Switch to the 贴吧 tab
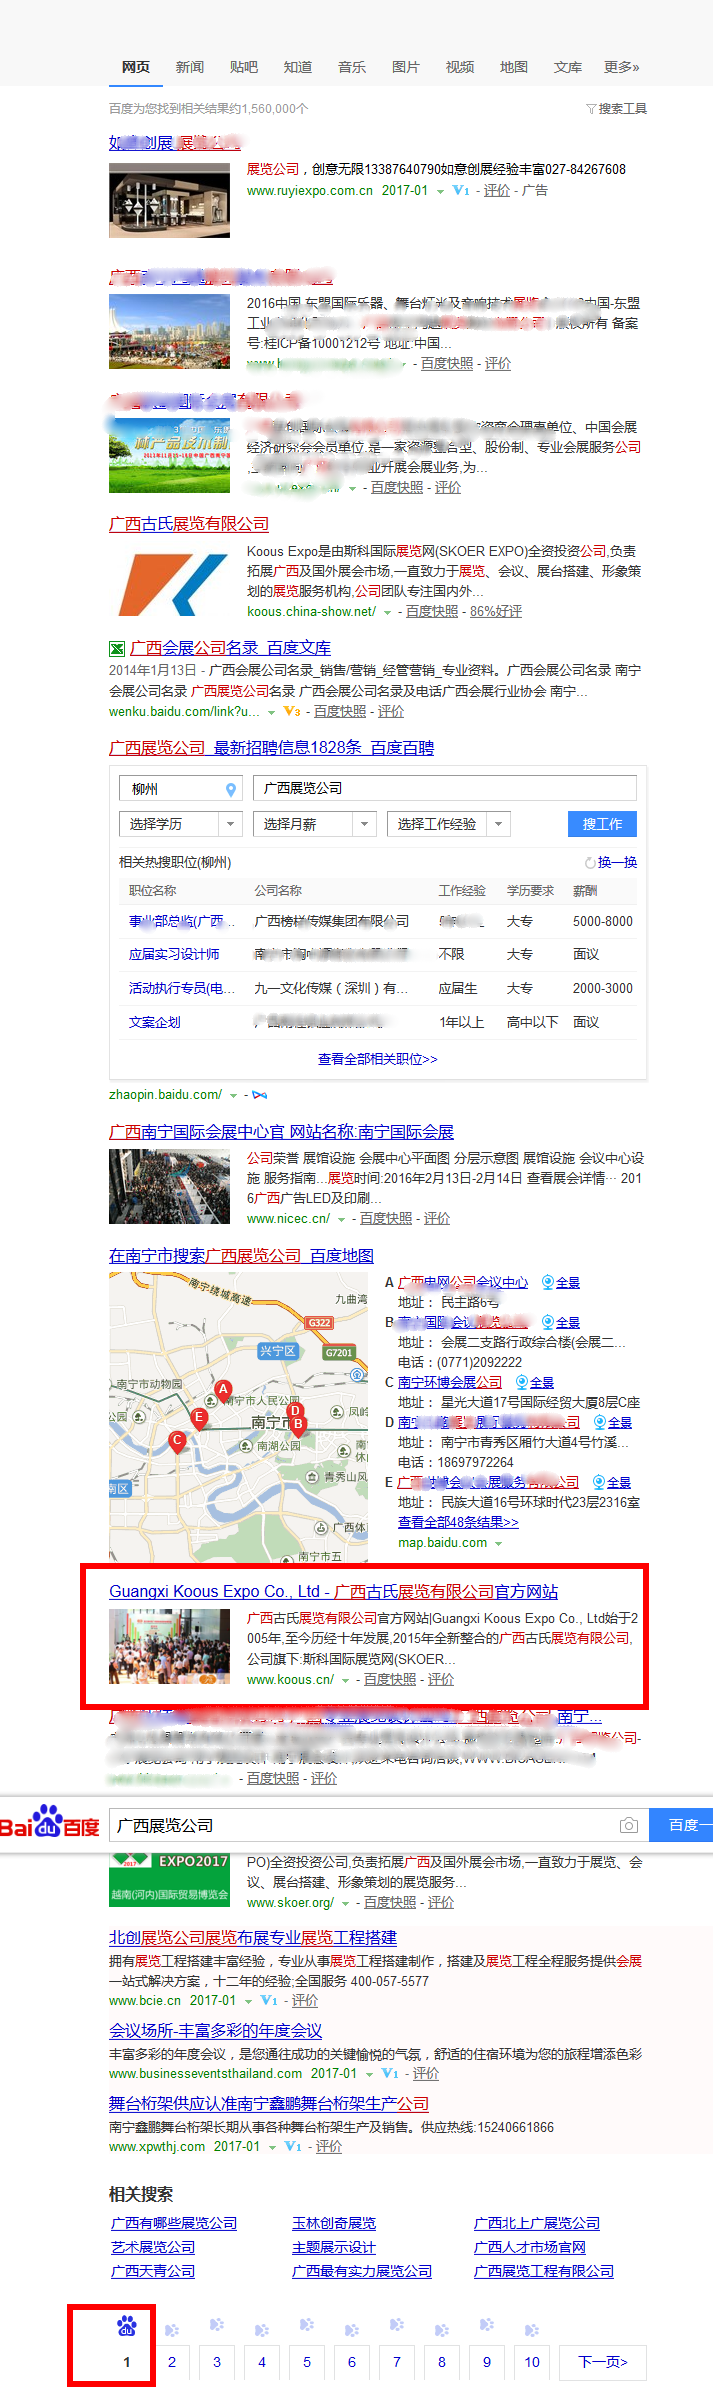 tap(244, 67)
